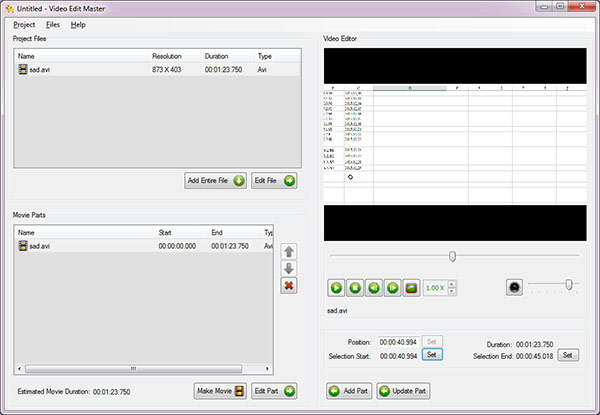Take a snapshot of the video frame
The height and width of the screenshot is (415, 600).
[x=411, y=288]
